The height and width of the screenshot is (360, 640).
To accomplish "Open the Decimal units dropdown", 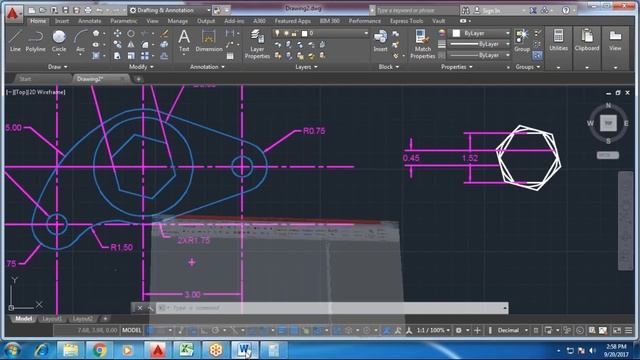I will [x=512, y=330].
